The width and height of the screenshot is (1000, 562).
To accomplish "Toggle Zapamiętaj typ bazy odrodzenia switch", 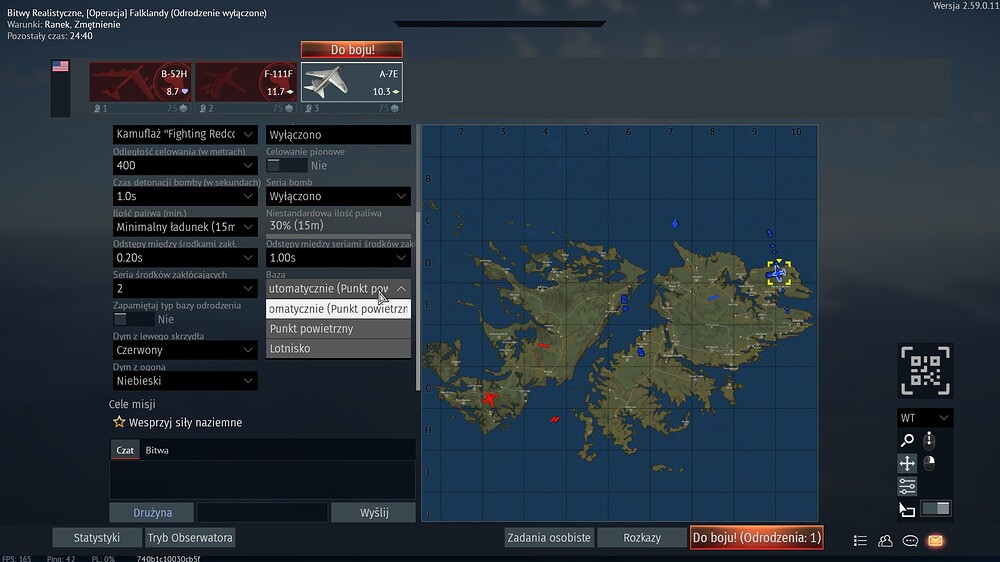I will click(x=133, y=319).
